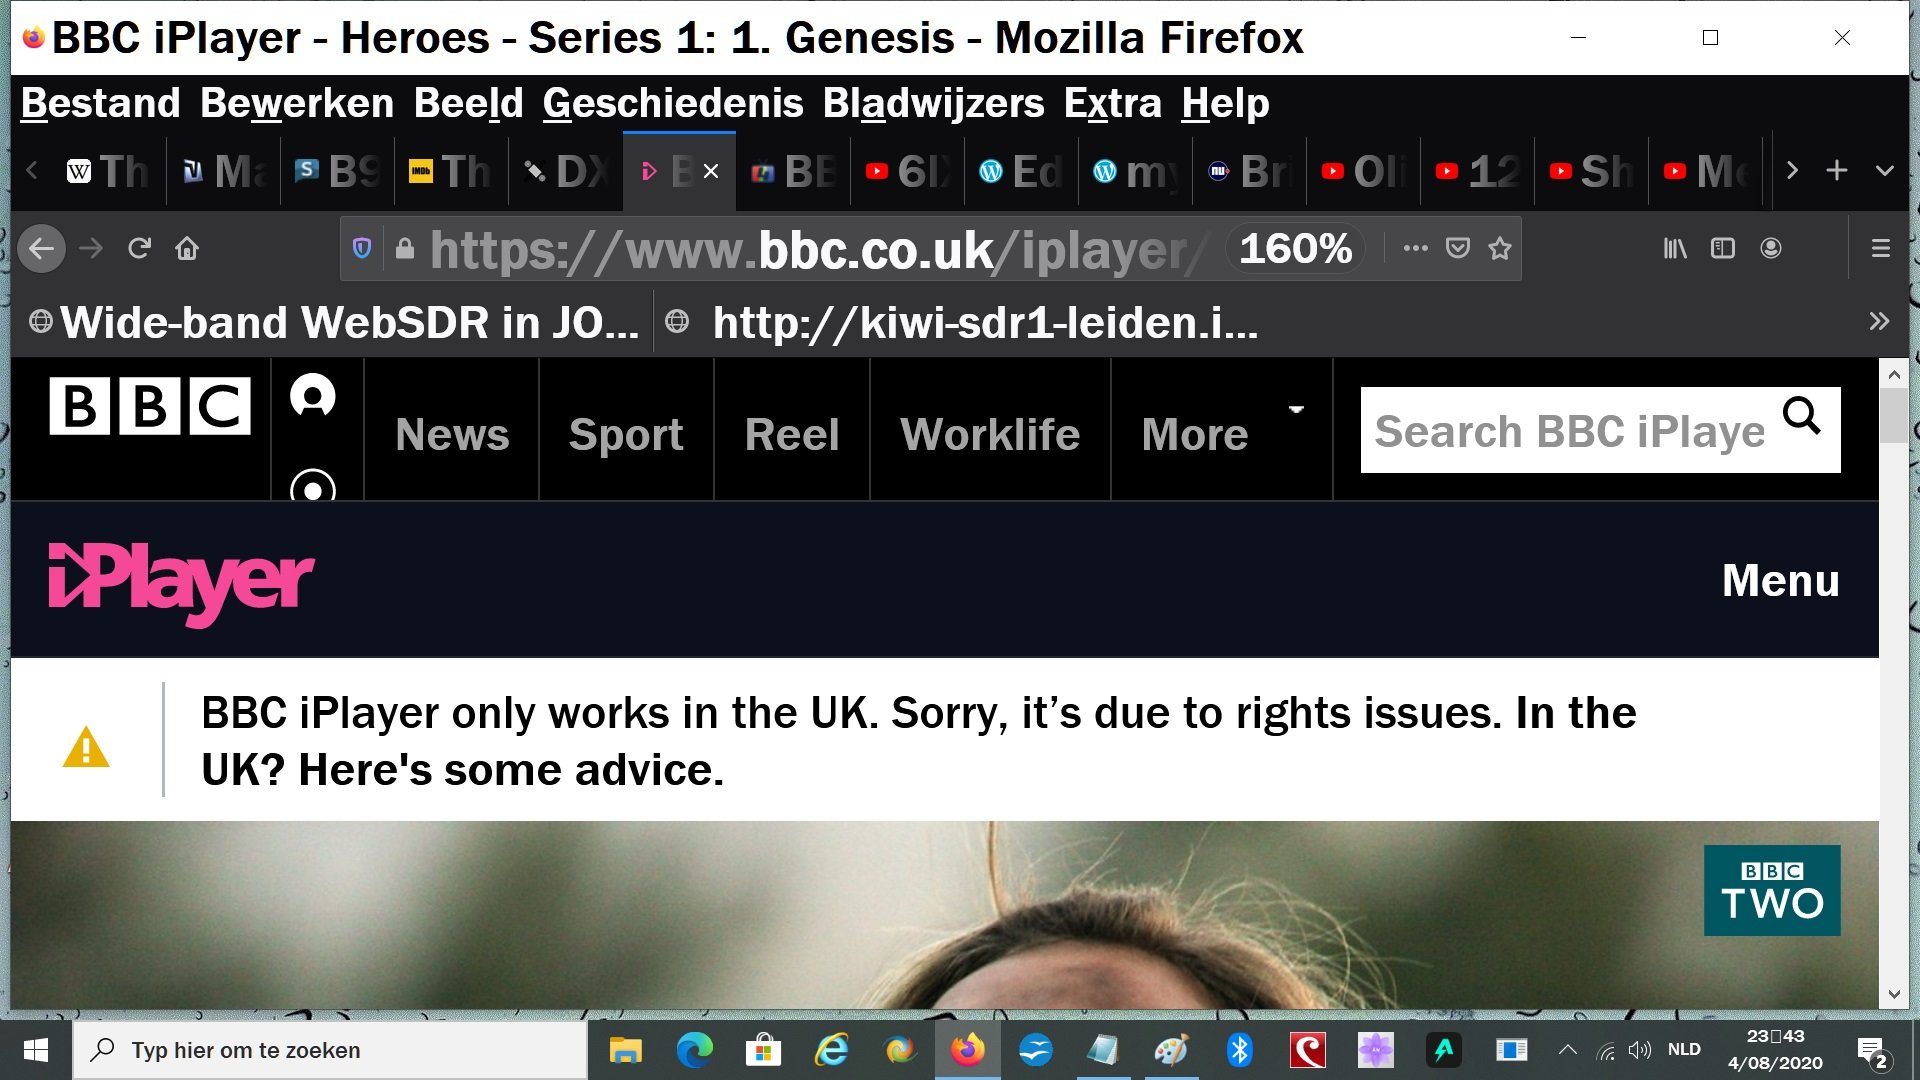Open the Firefox home page icon

(187, 248)
